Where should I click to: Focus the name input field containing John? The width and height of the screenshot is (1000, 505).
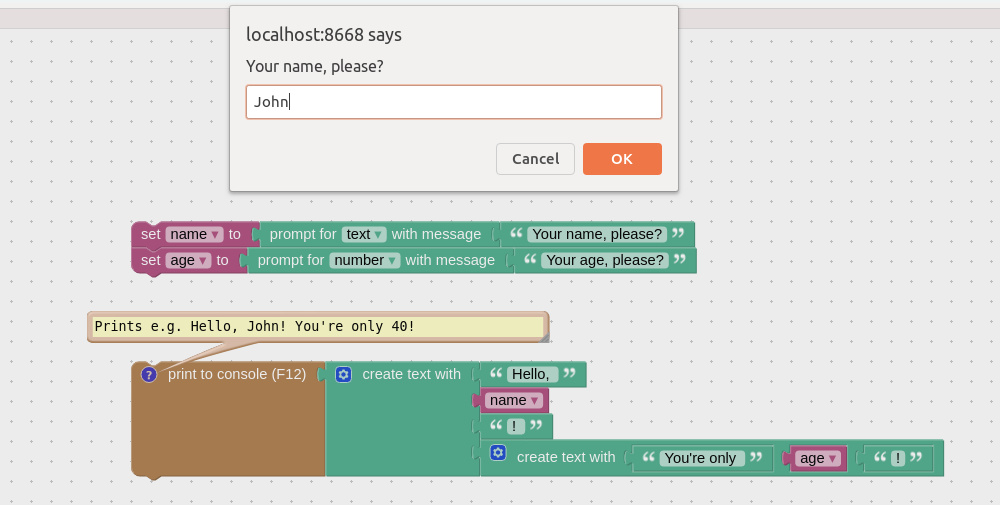[x=453, y=102]
